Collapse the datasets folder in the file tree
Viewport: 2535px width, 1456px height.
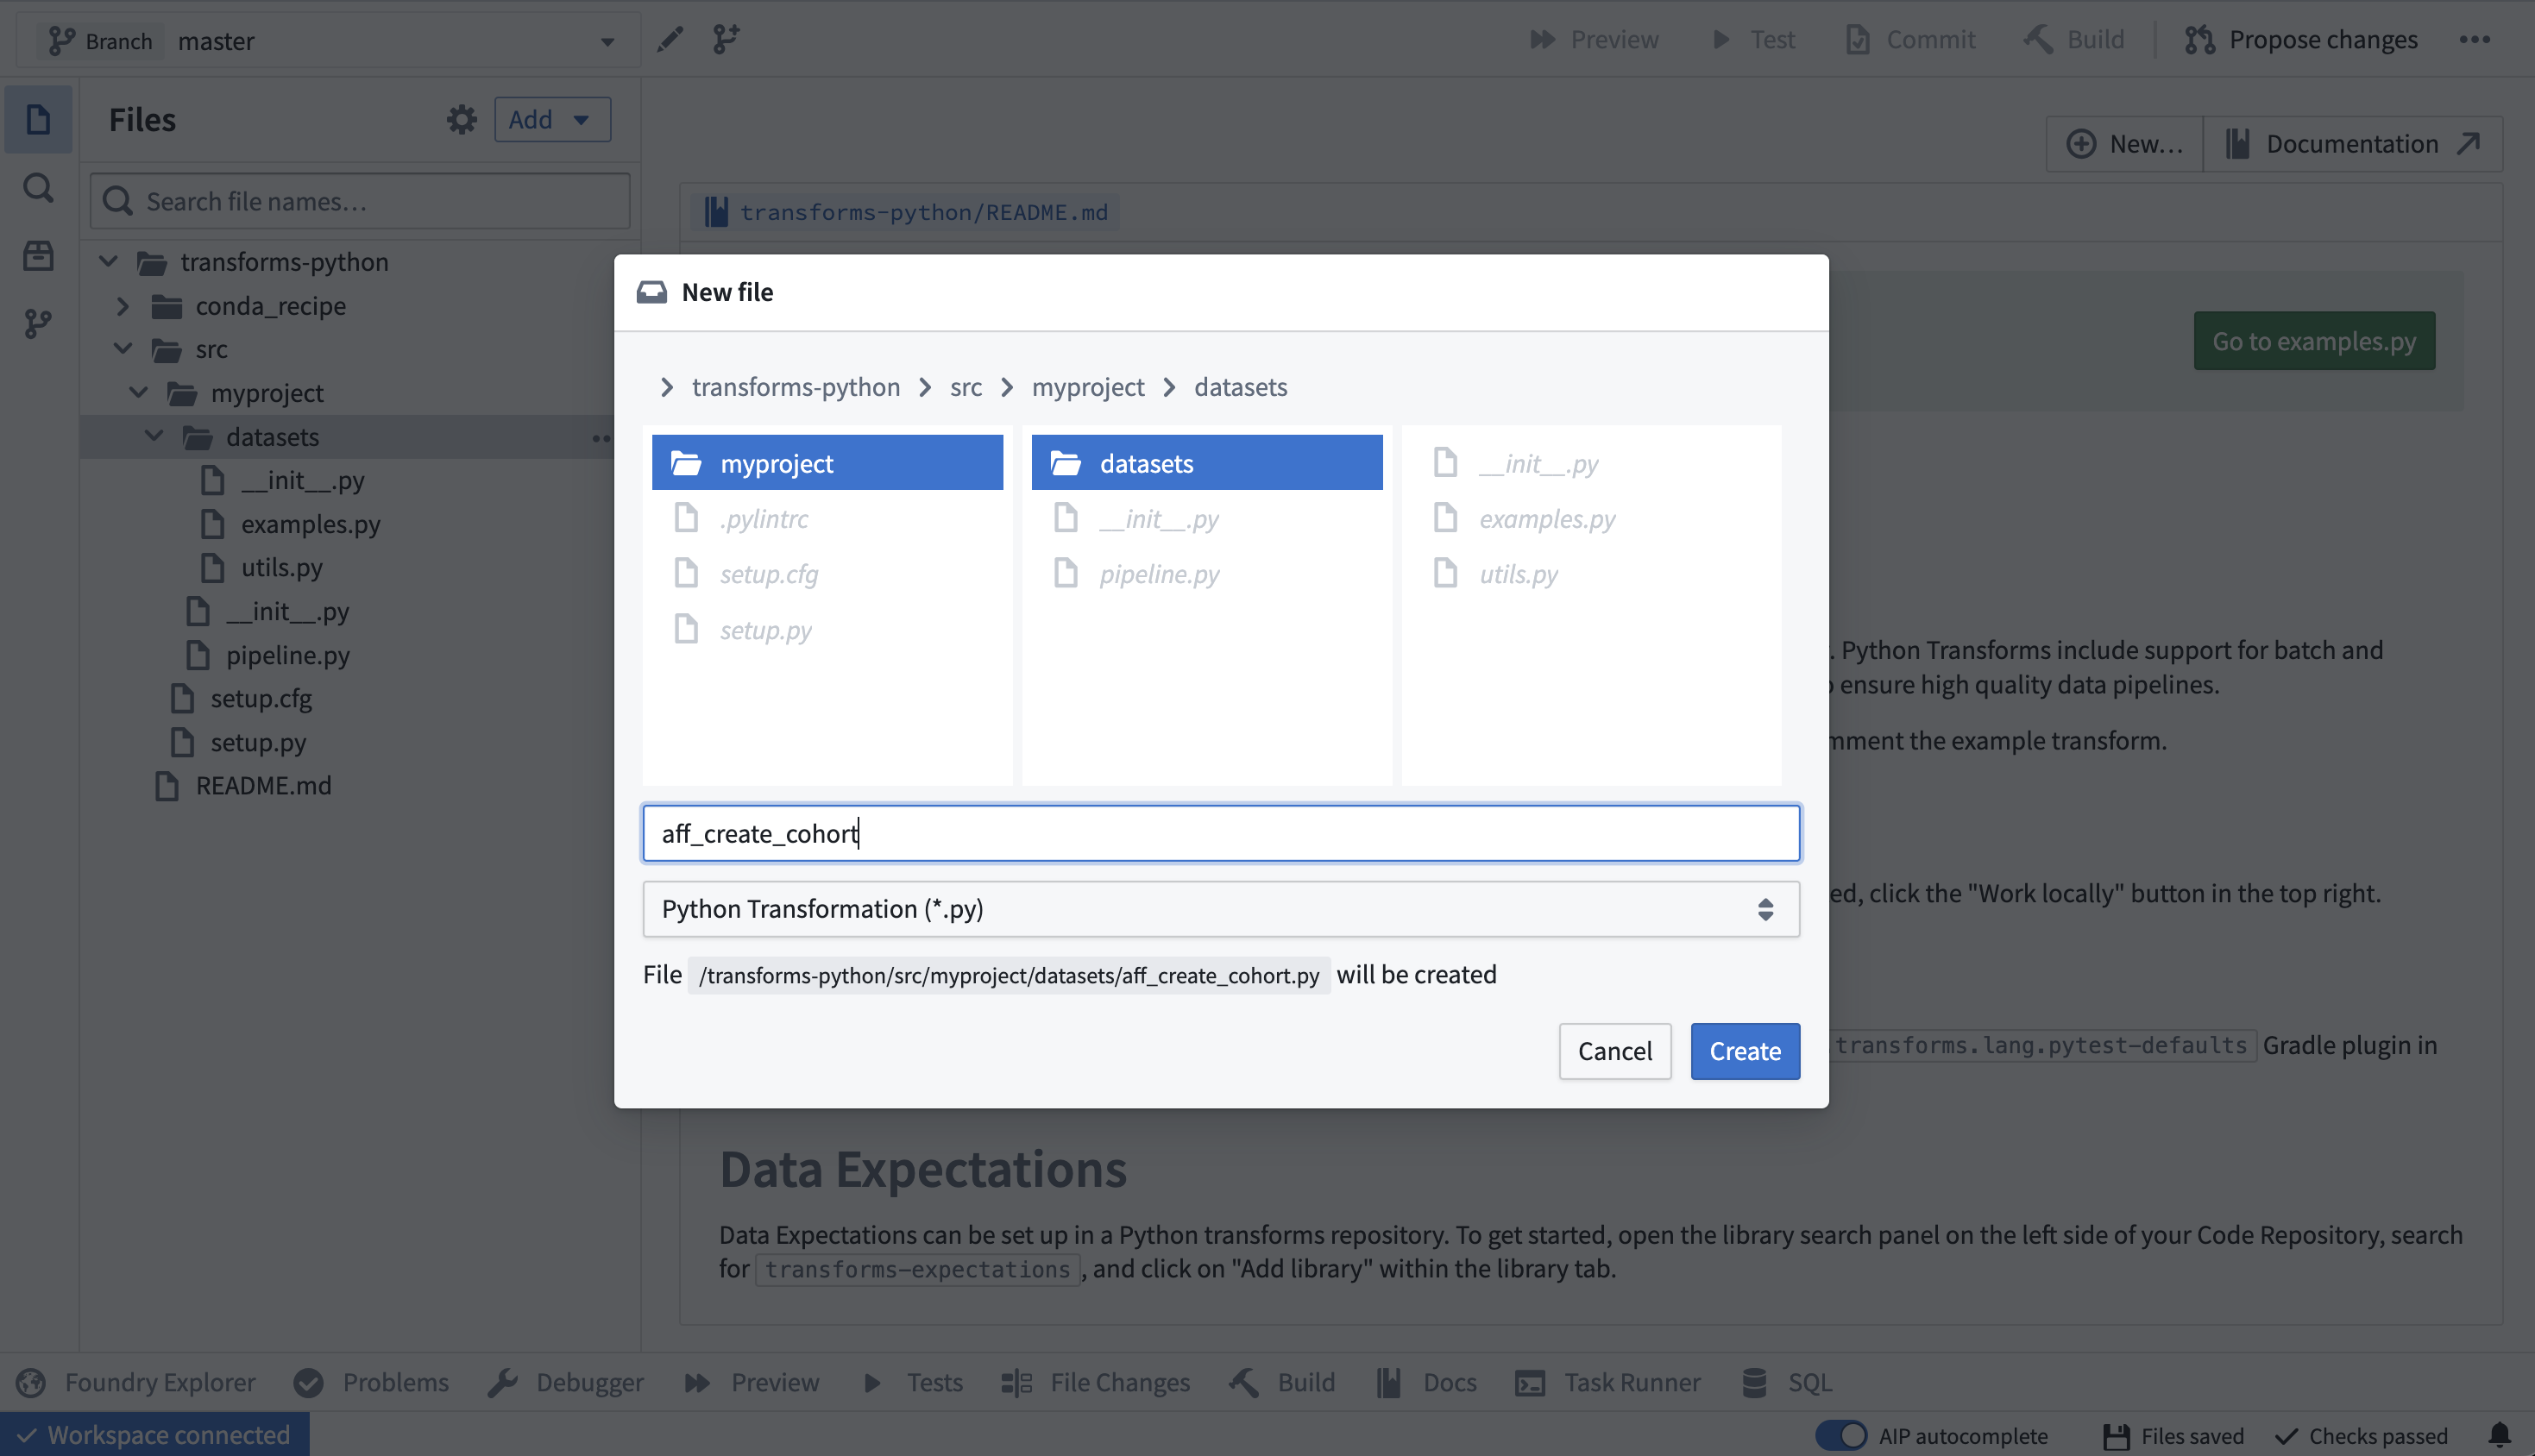[153, 436]
